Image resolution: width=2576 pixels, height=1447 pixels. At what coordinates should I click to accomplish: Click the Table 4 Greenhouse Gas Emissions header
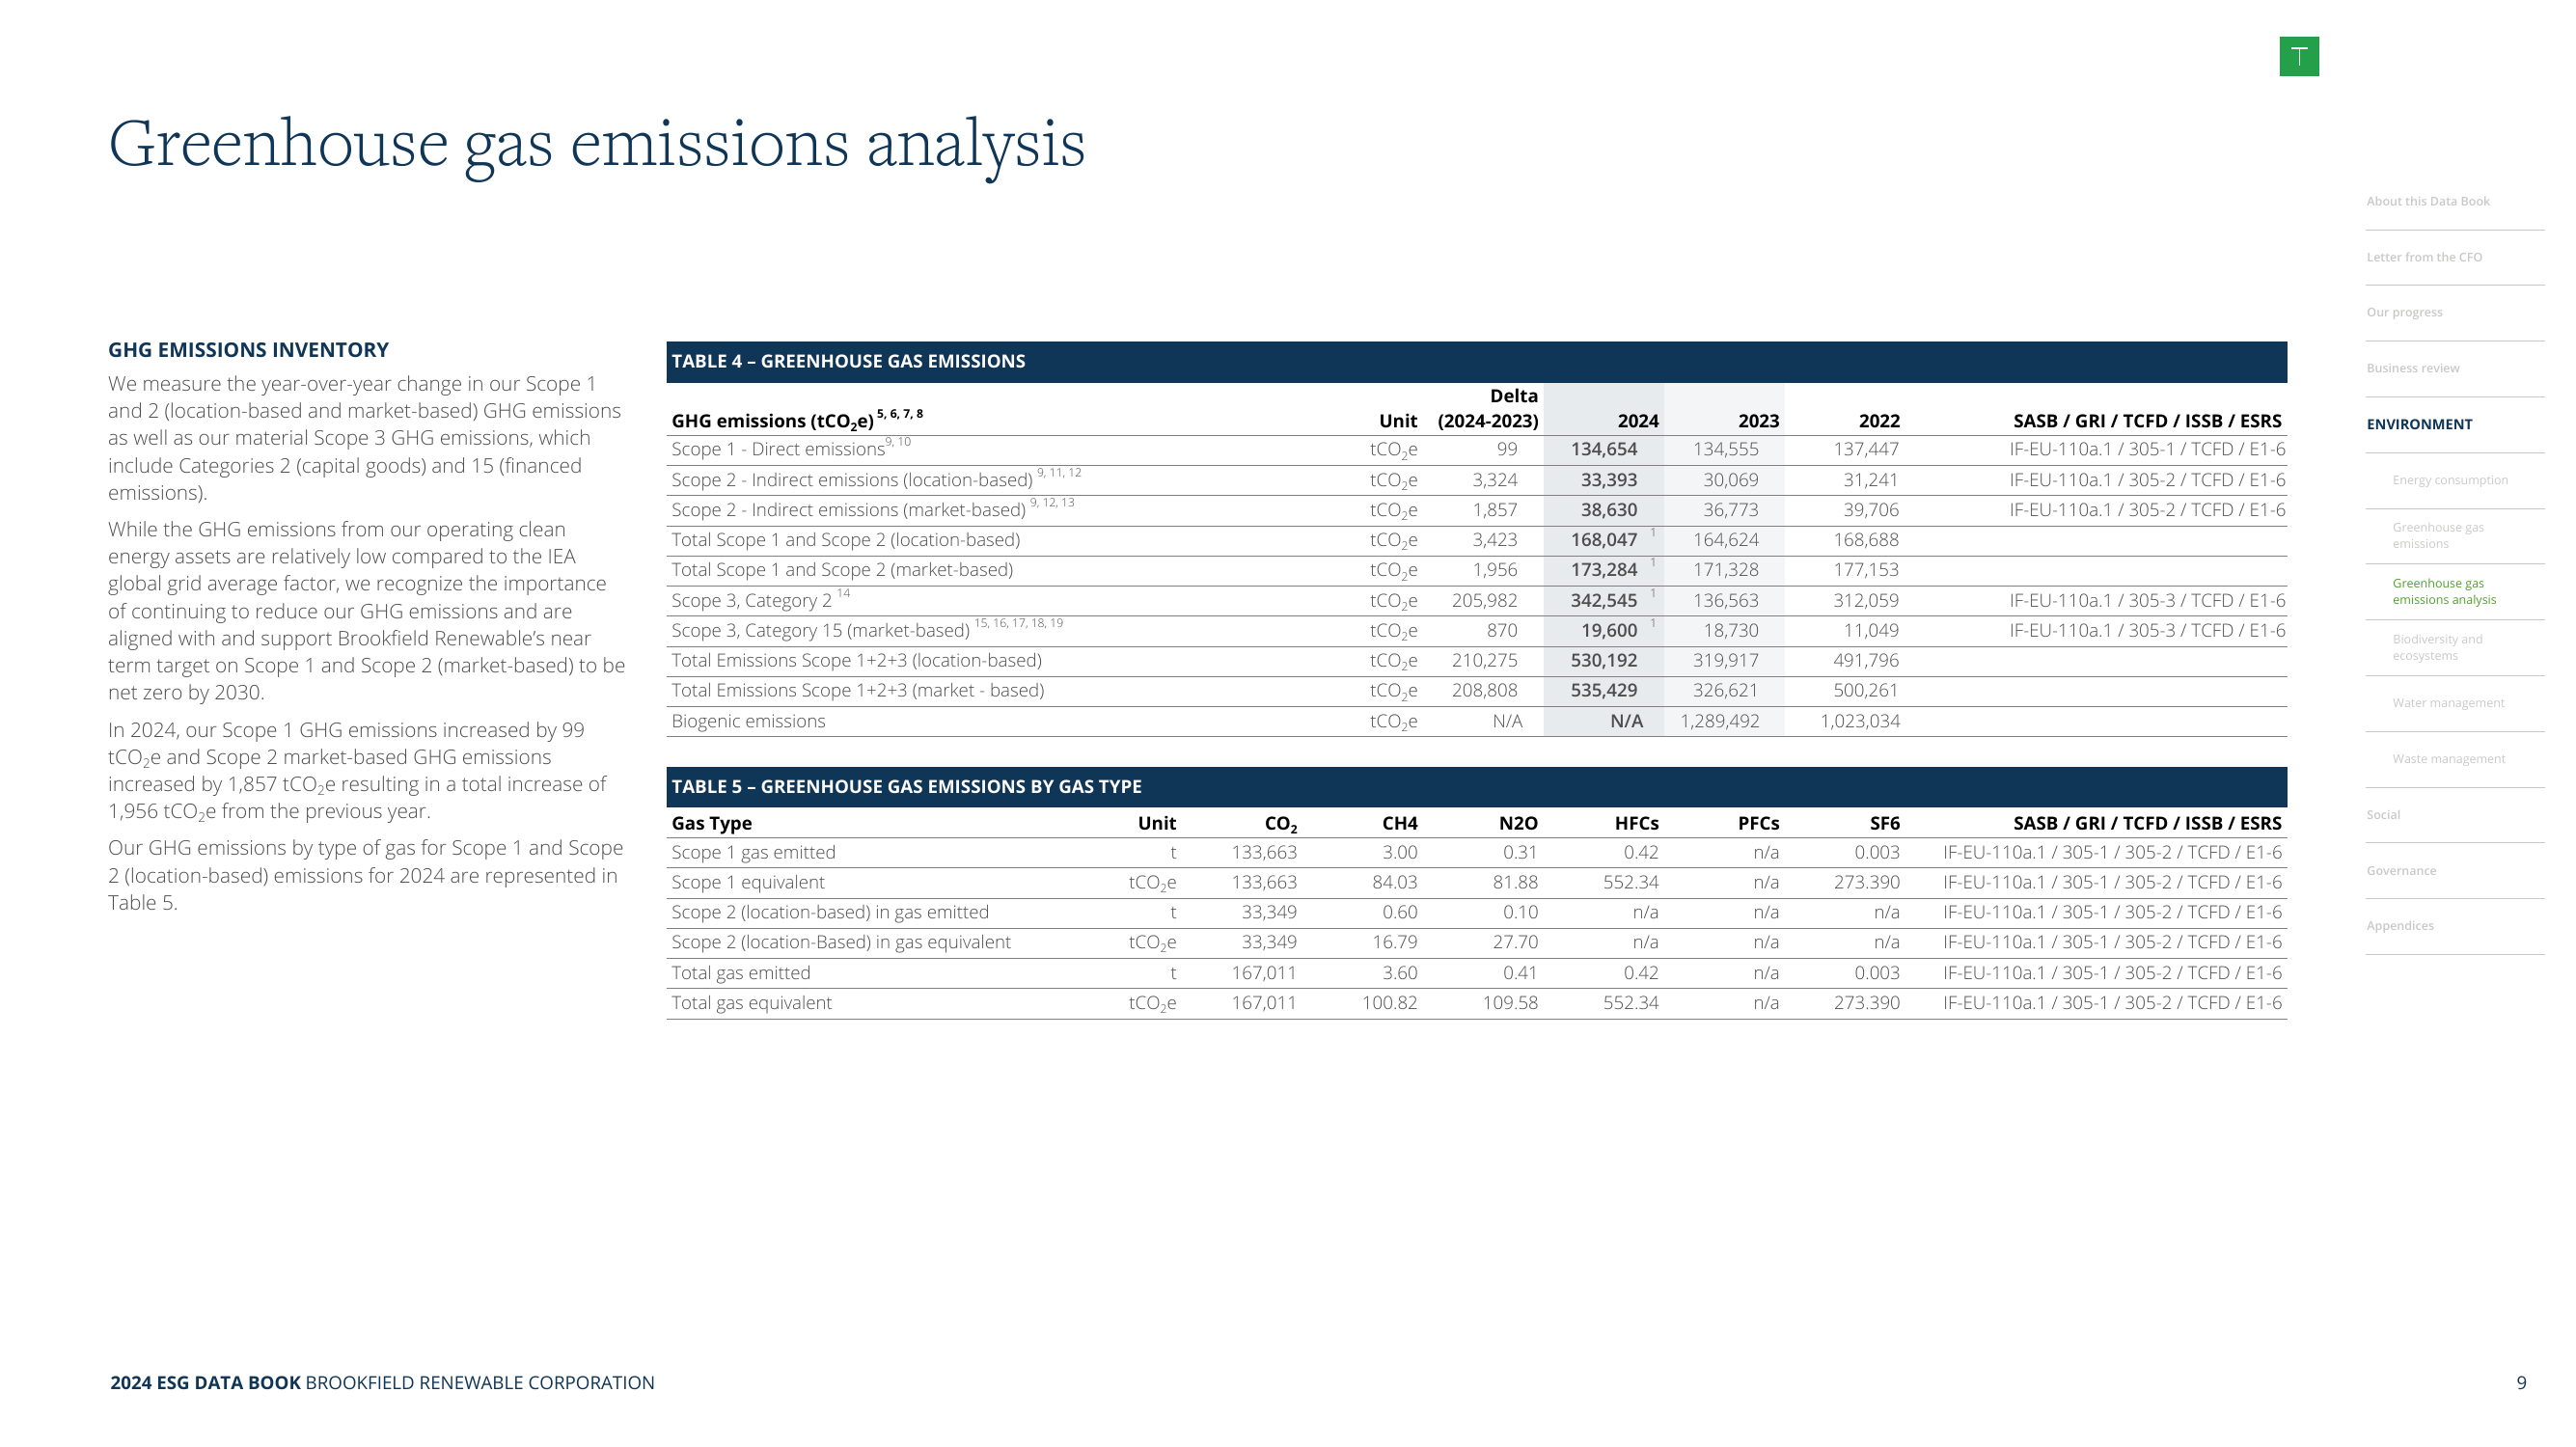(1476, 361)
